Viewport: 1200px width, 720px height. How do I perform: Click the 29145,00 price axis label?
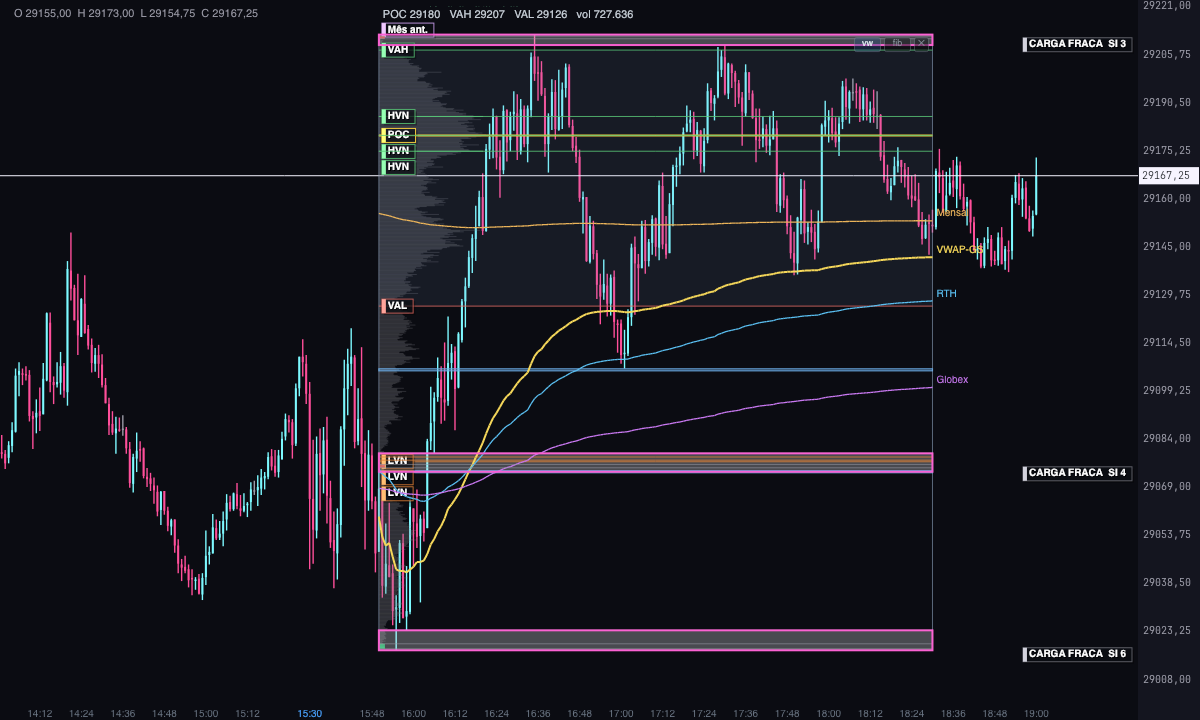point(1167,246)
